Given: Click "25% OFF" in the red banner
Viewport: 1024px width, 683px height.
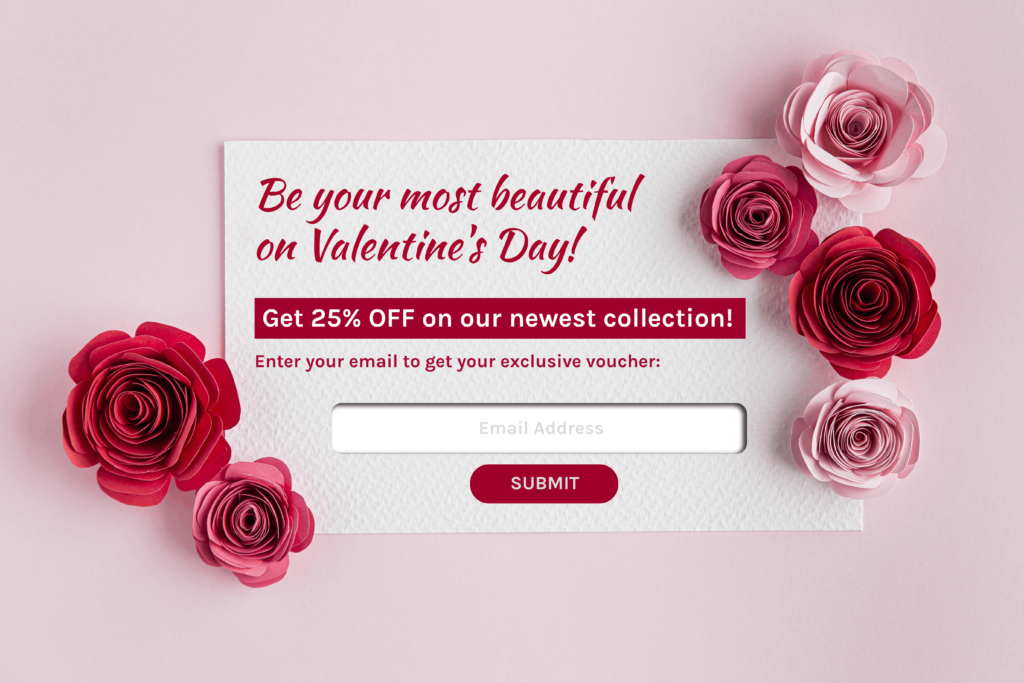Looking at the screenshot, I should click(362, 319).
